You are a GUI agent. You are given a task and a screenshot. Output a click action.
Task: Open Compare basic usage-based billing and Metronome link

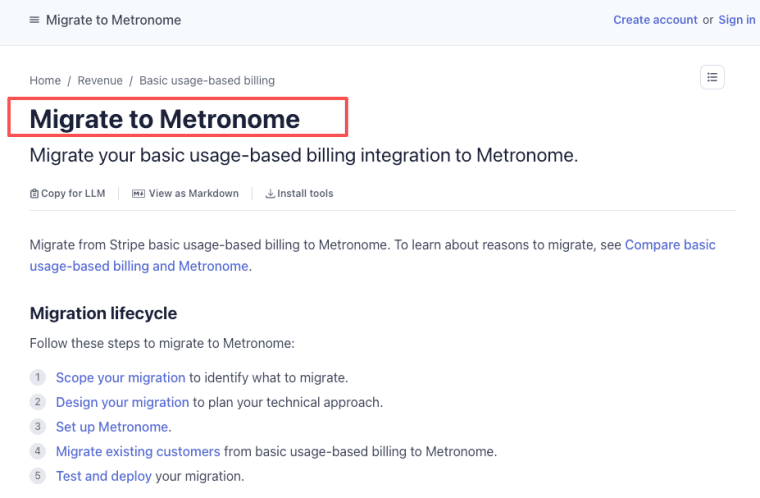(372, 256)
